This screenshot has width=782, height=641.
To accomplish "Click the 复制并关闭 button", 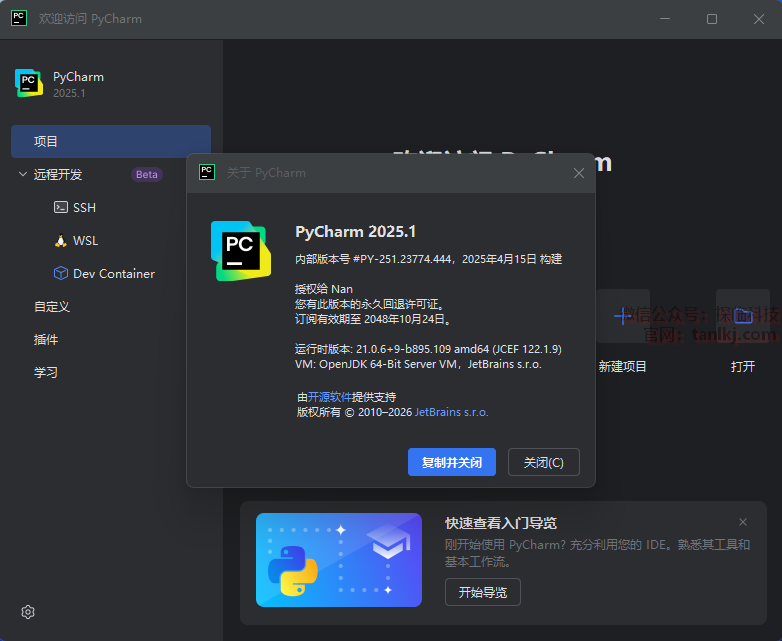I will click(451, 462).
